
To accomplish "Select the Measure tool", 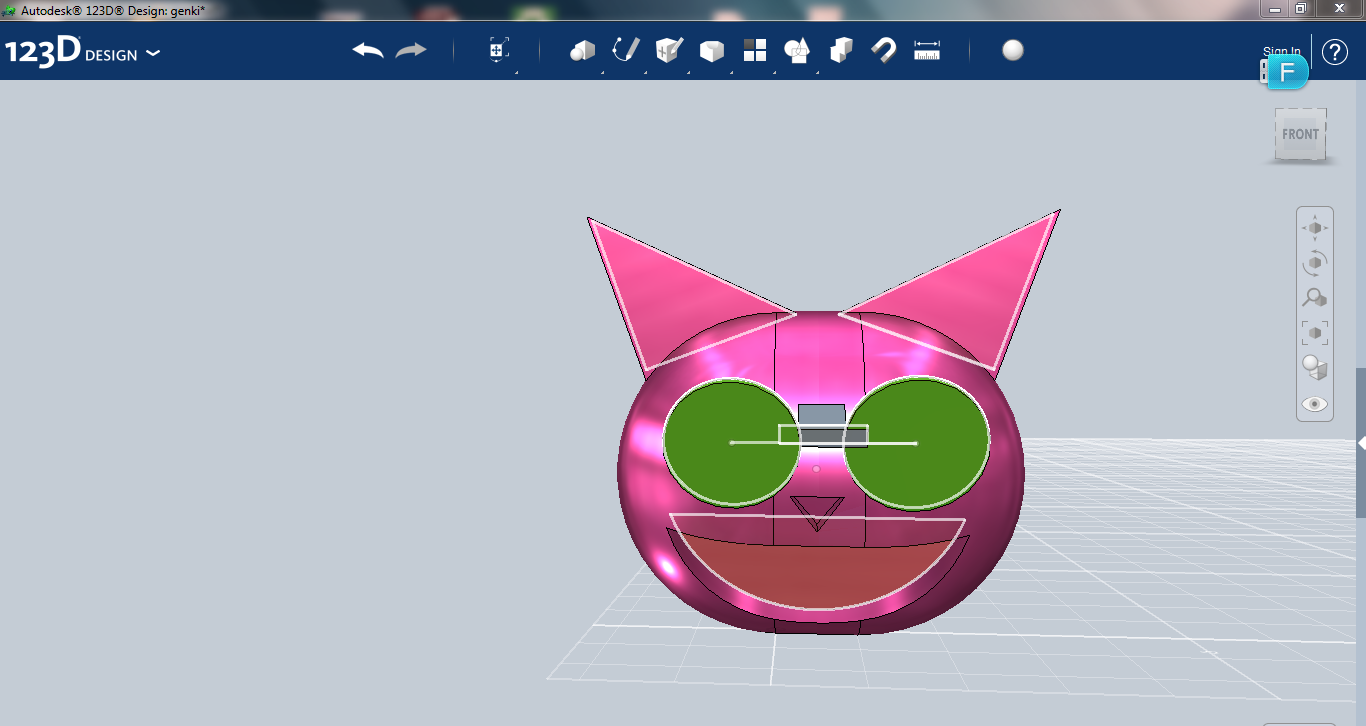I will (x=926, y=50).
